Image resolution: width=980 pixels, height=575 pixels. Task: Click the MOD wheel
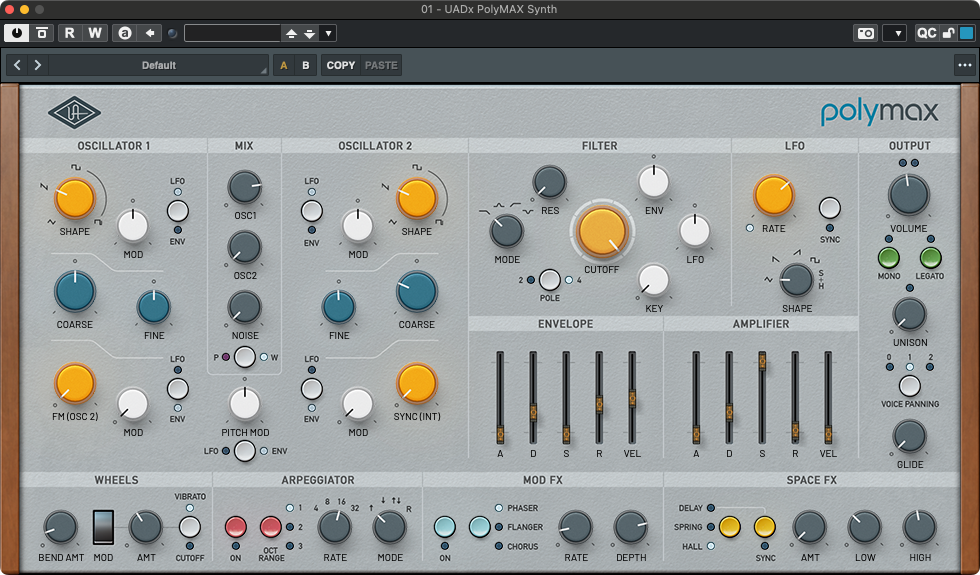click(x=103, y=527)
